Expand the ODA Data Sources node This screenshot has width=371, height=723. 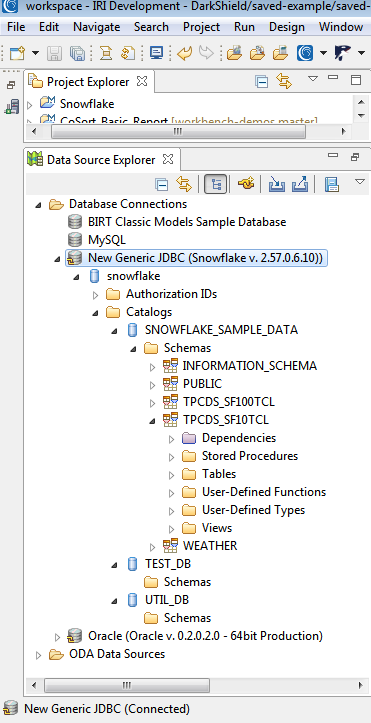pyautogui.click(x=39, y=655)
